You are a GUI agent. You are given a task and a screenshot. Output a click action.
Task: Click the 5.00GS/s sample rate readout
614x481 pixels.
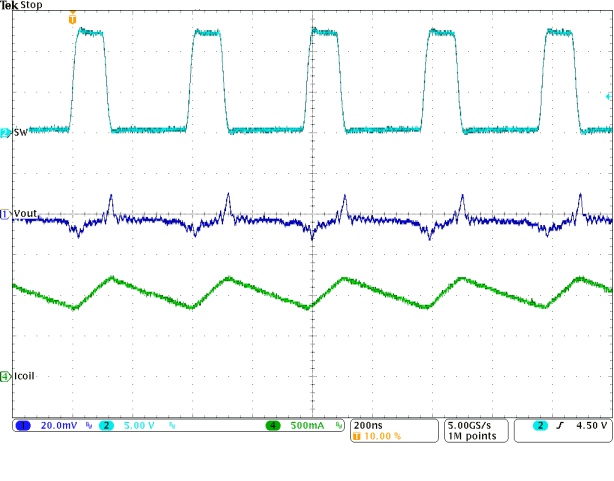476,425
